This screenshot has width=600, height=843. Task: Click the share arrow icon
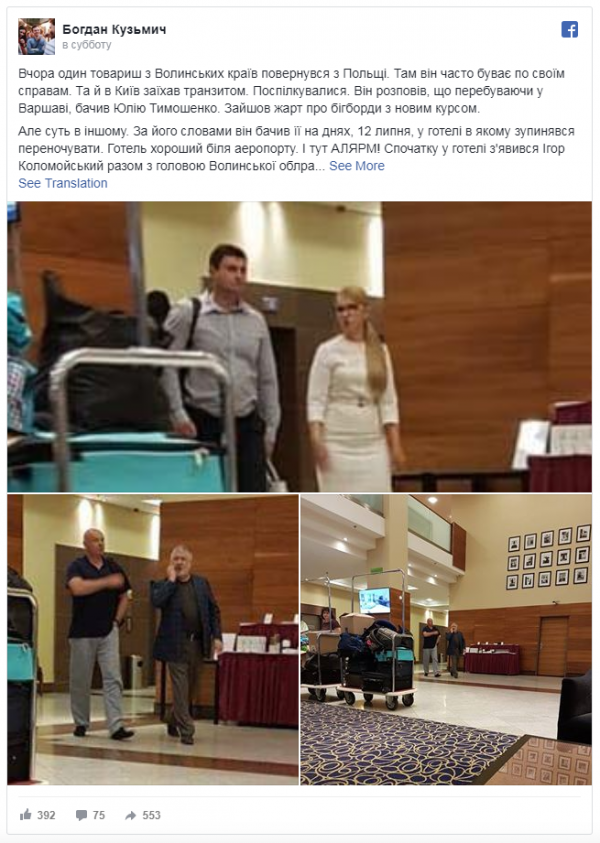[131, 815]
